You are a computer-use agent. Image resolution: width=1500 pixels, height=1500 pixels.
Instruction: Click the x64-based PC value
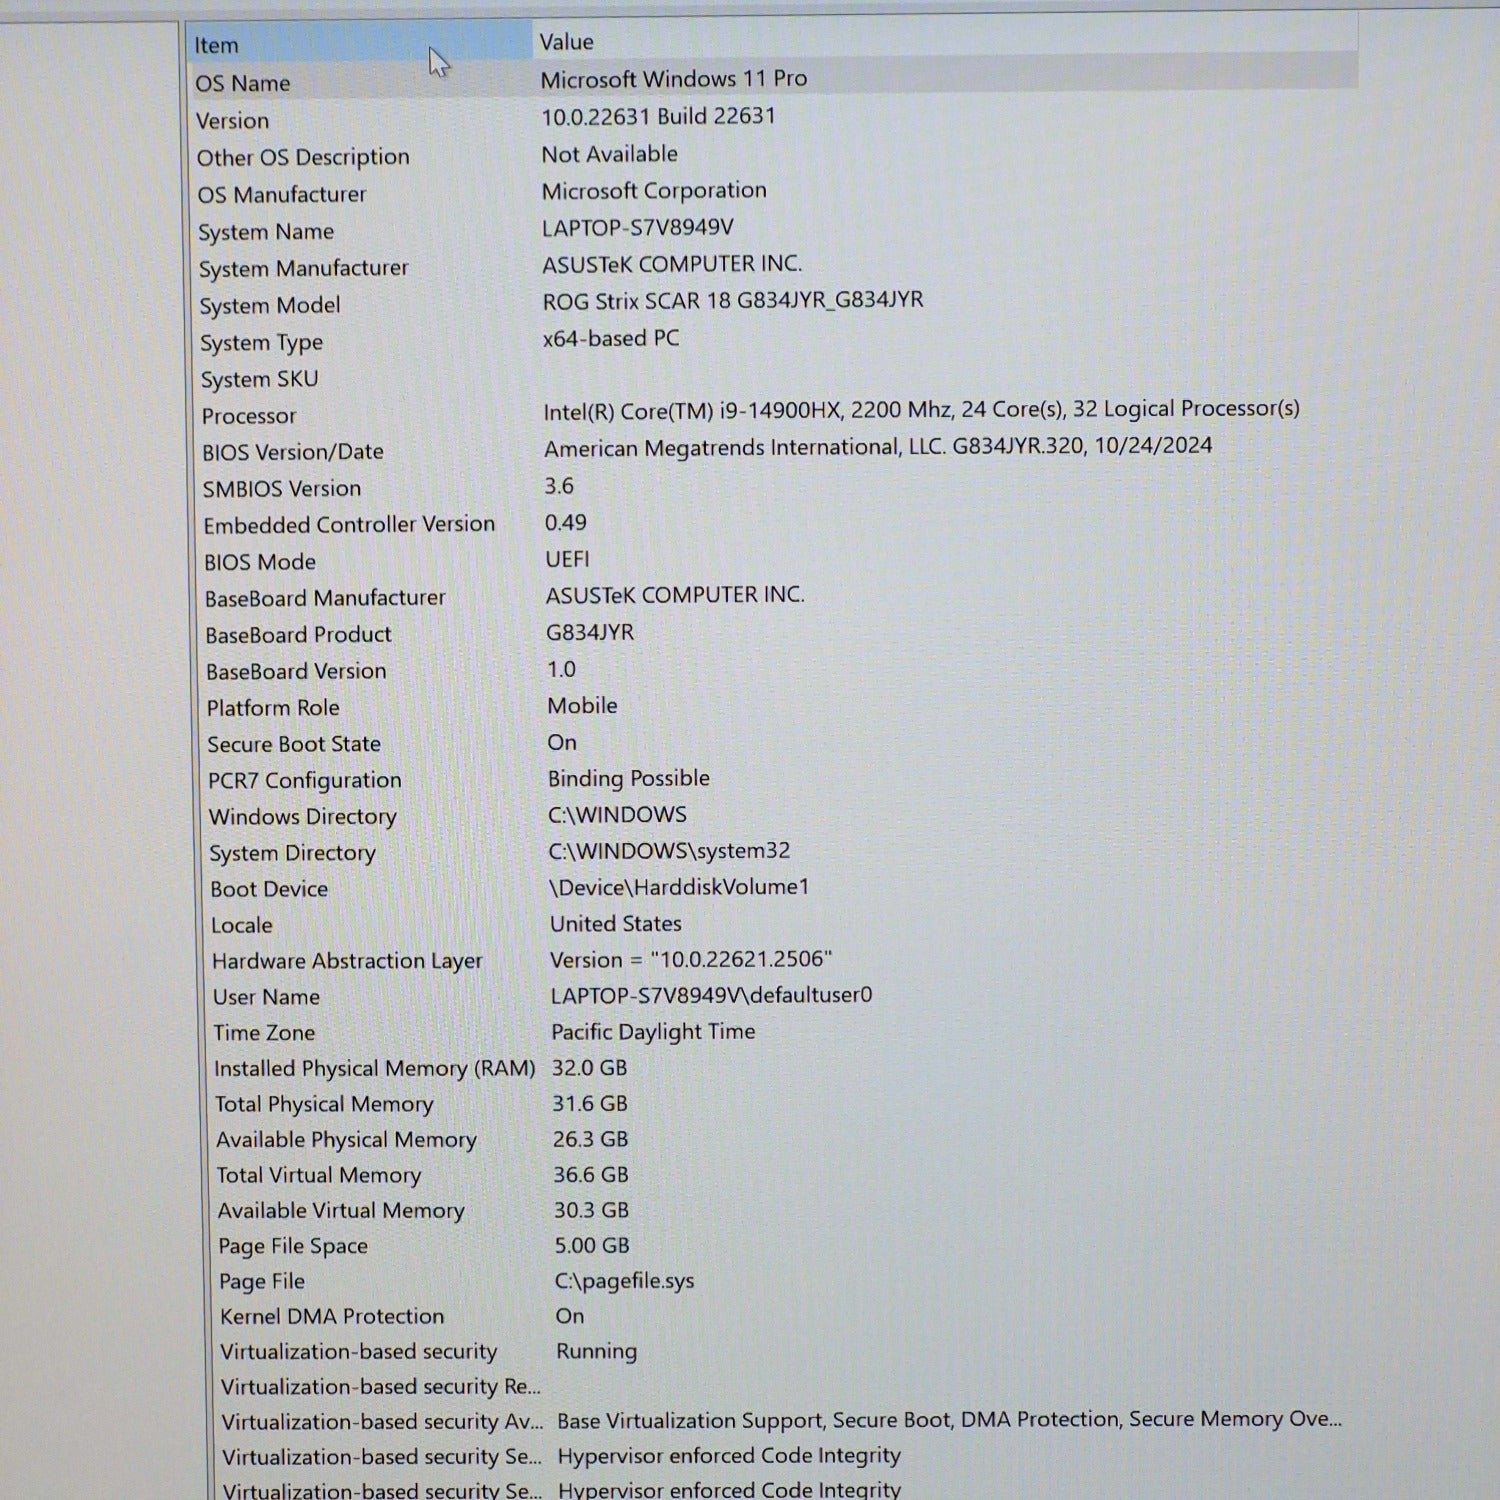point(611,339)
